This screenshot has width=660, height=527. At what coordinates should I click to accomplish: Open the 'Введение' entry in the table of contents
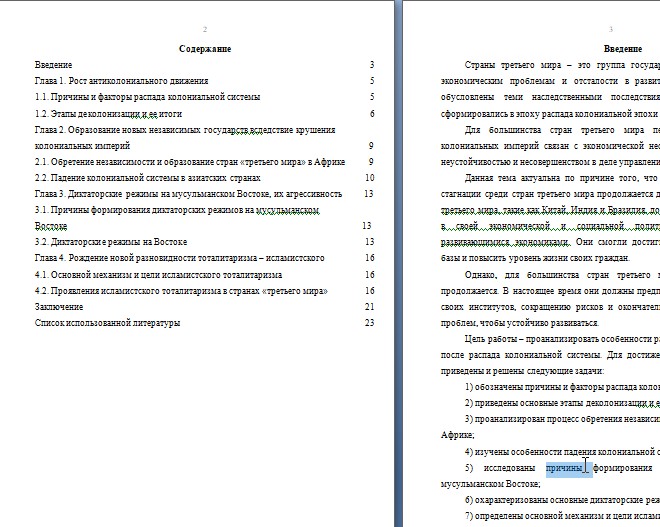click(53, 64)
